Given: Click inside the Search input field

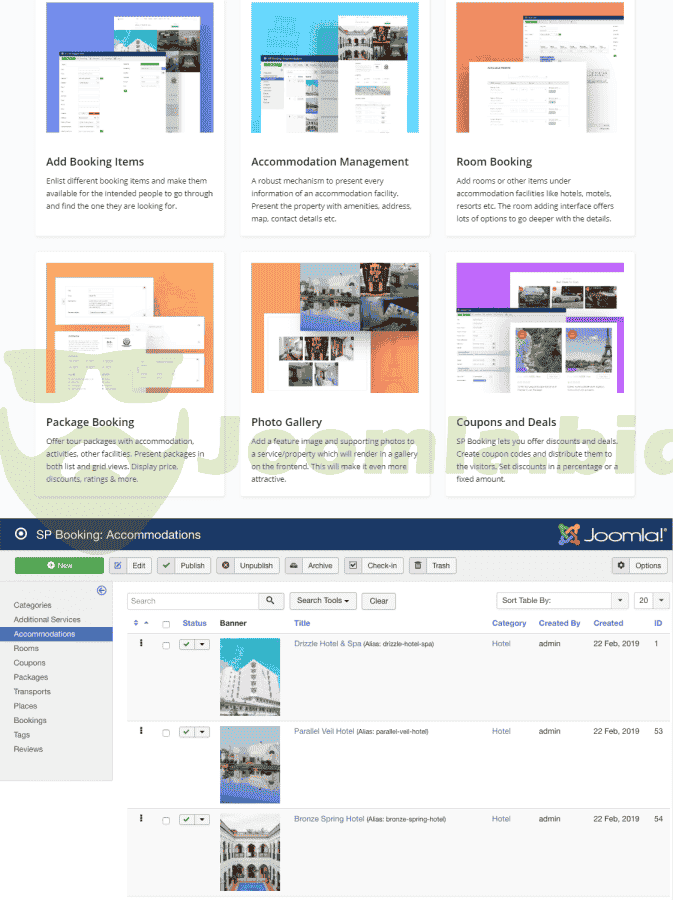Looking at the screenshot, I should 193,601.
